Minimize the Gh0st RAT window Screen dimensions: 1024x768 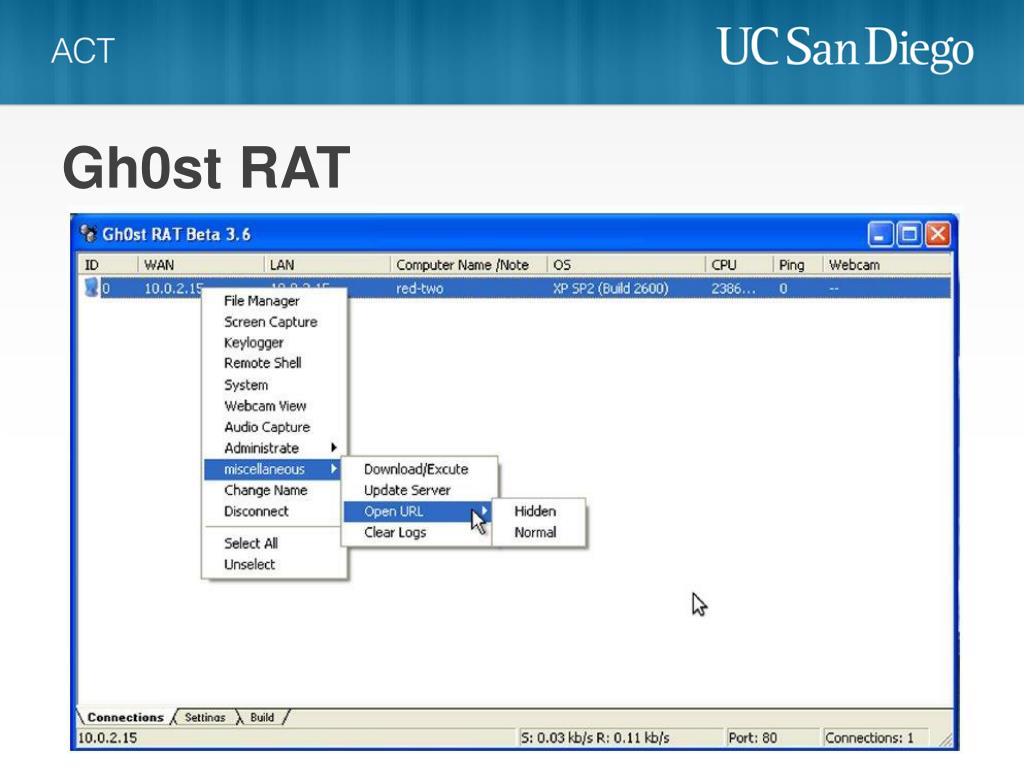[880, 234]
